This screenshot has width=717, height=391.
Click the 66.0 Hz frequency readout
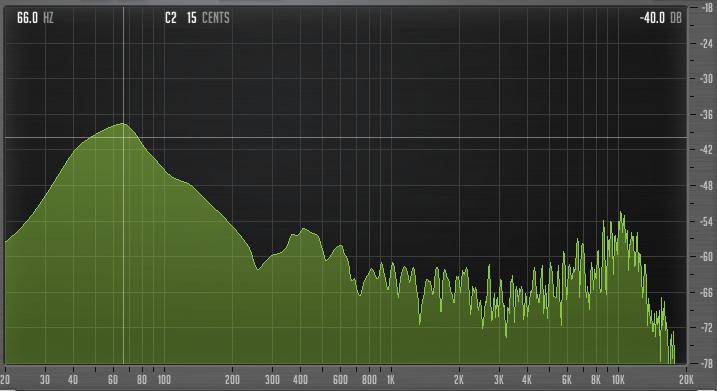pyautogui.click(x=35, y=18)
